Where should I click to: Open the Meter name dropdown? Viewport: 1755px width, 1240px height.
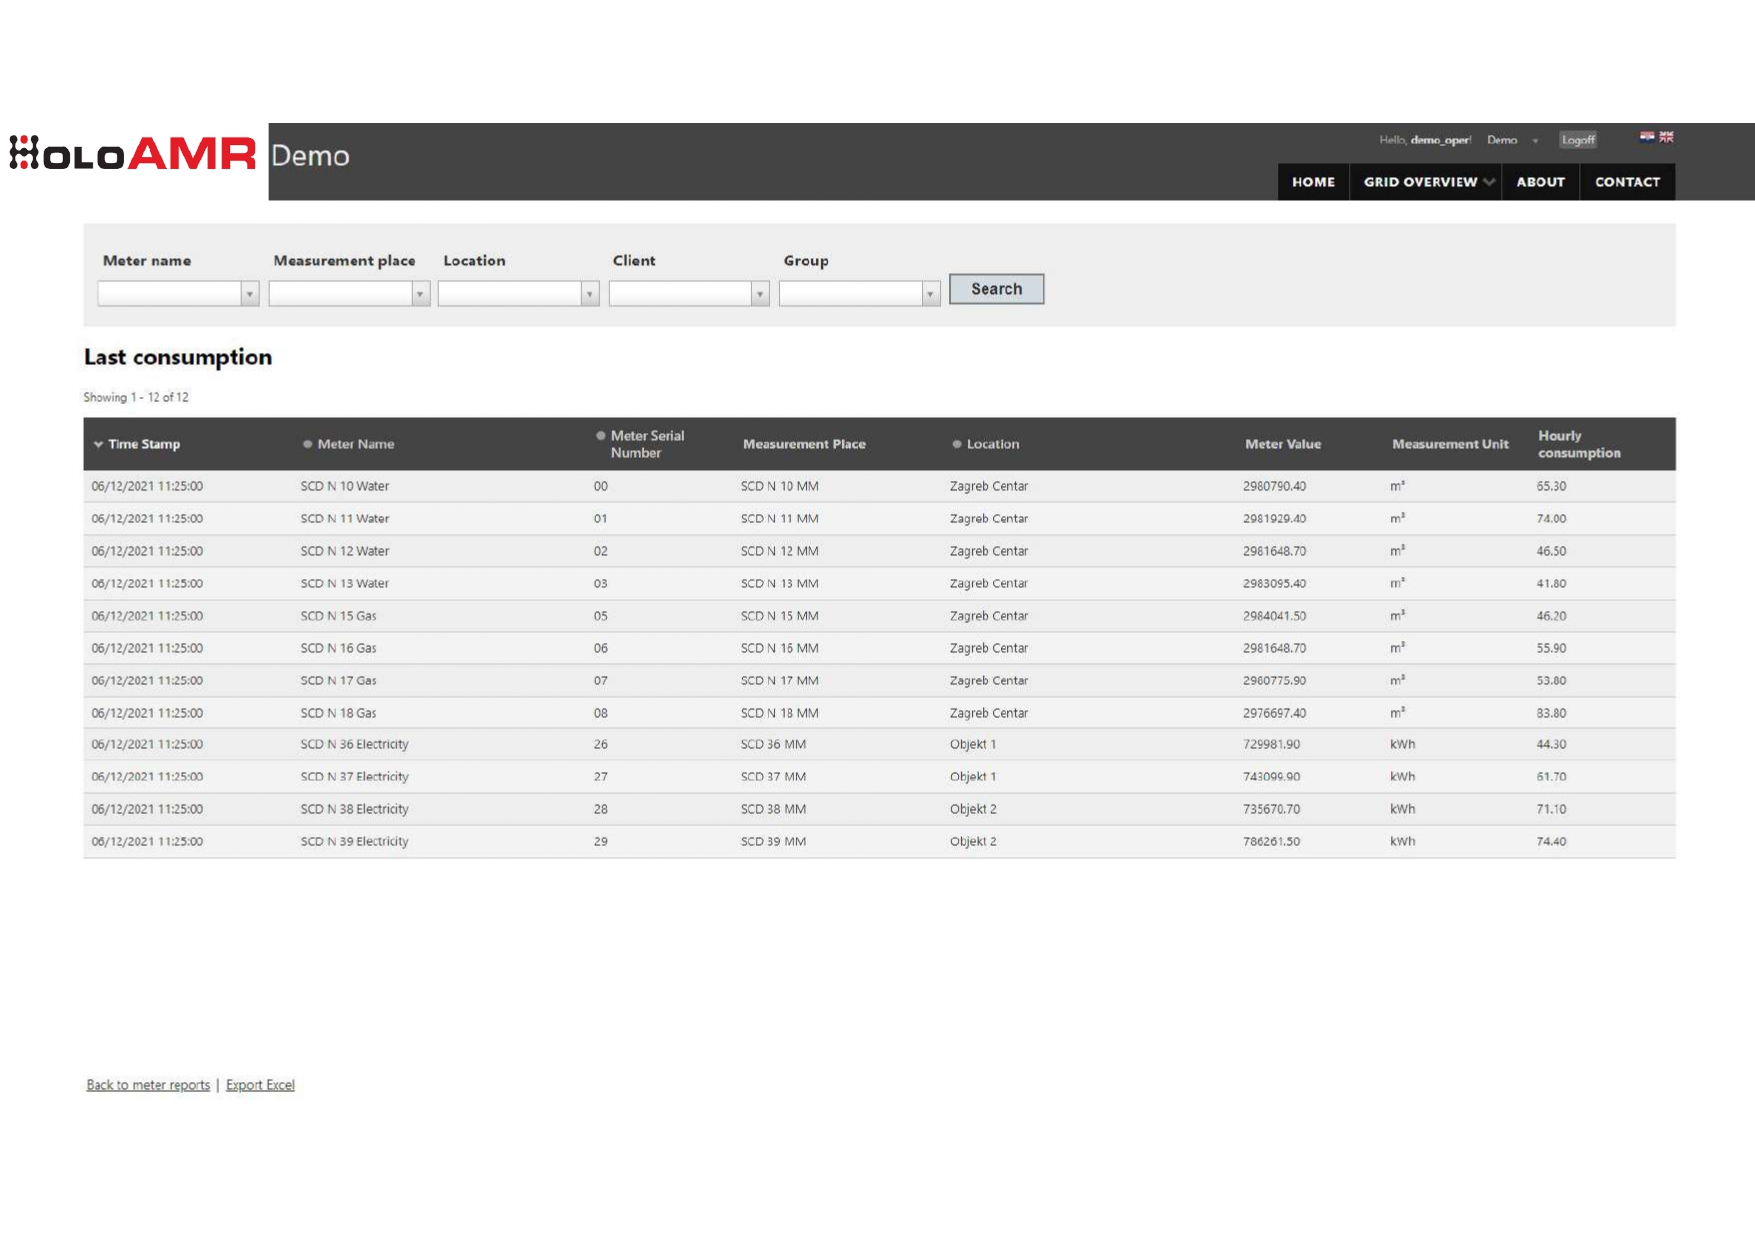coord(249,294)
